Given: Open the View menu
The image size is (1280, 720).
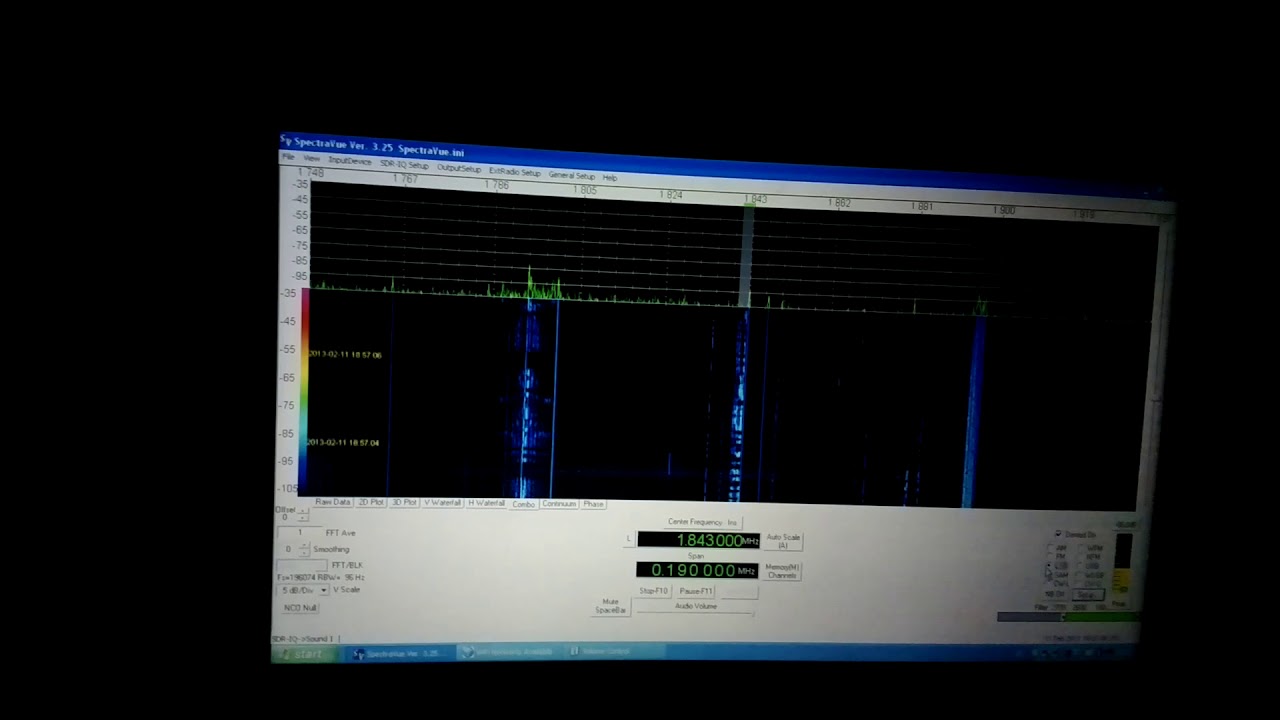Looking at the screenshot, I should 312,159.
